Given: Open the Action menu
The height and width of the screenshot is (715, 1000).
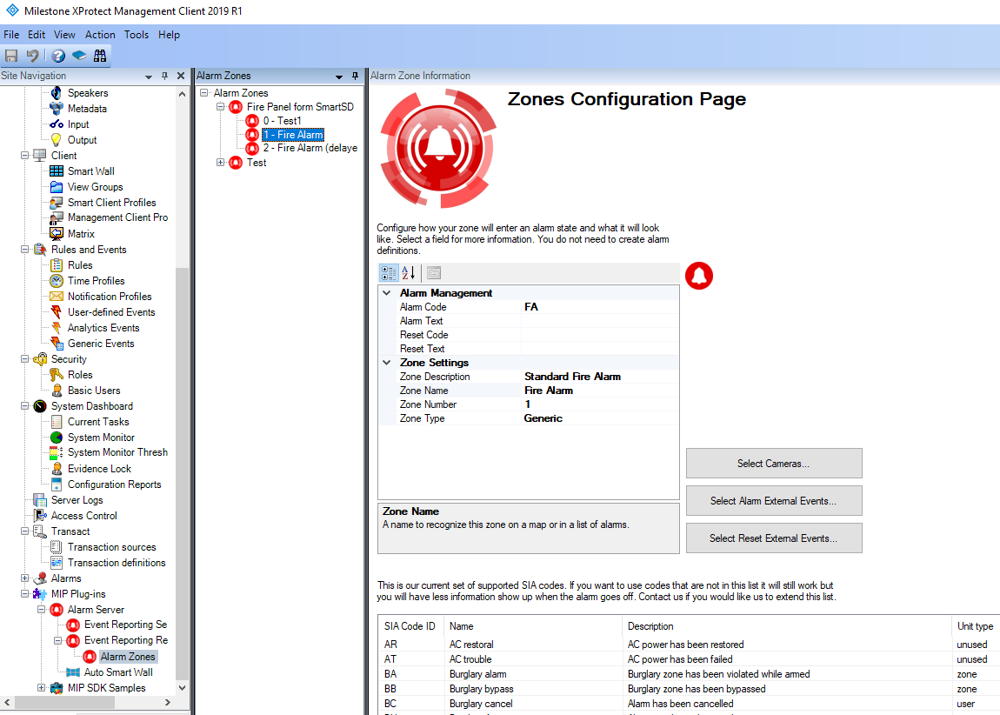Looking at the screenshot, I should [x=100, y=34].
